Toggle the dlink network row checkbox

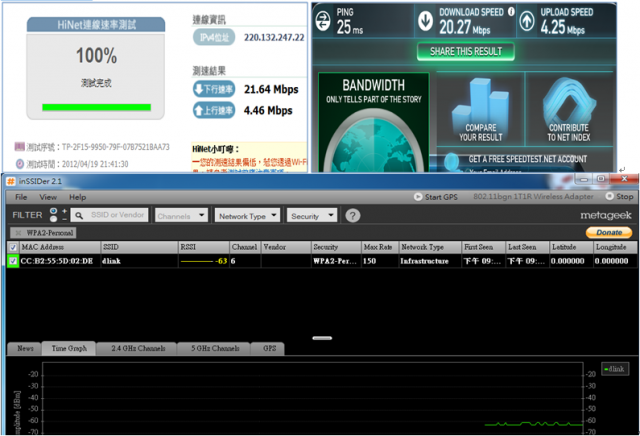[13, 261]
